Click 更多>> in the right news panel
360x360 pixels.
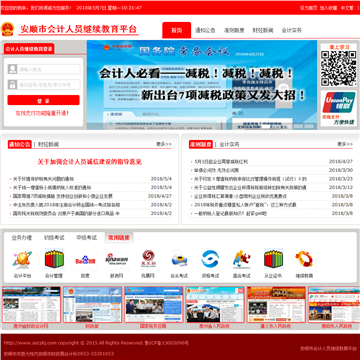pos(345,144)
